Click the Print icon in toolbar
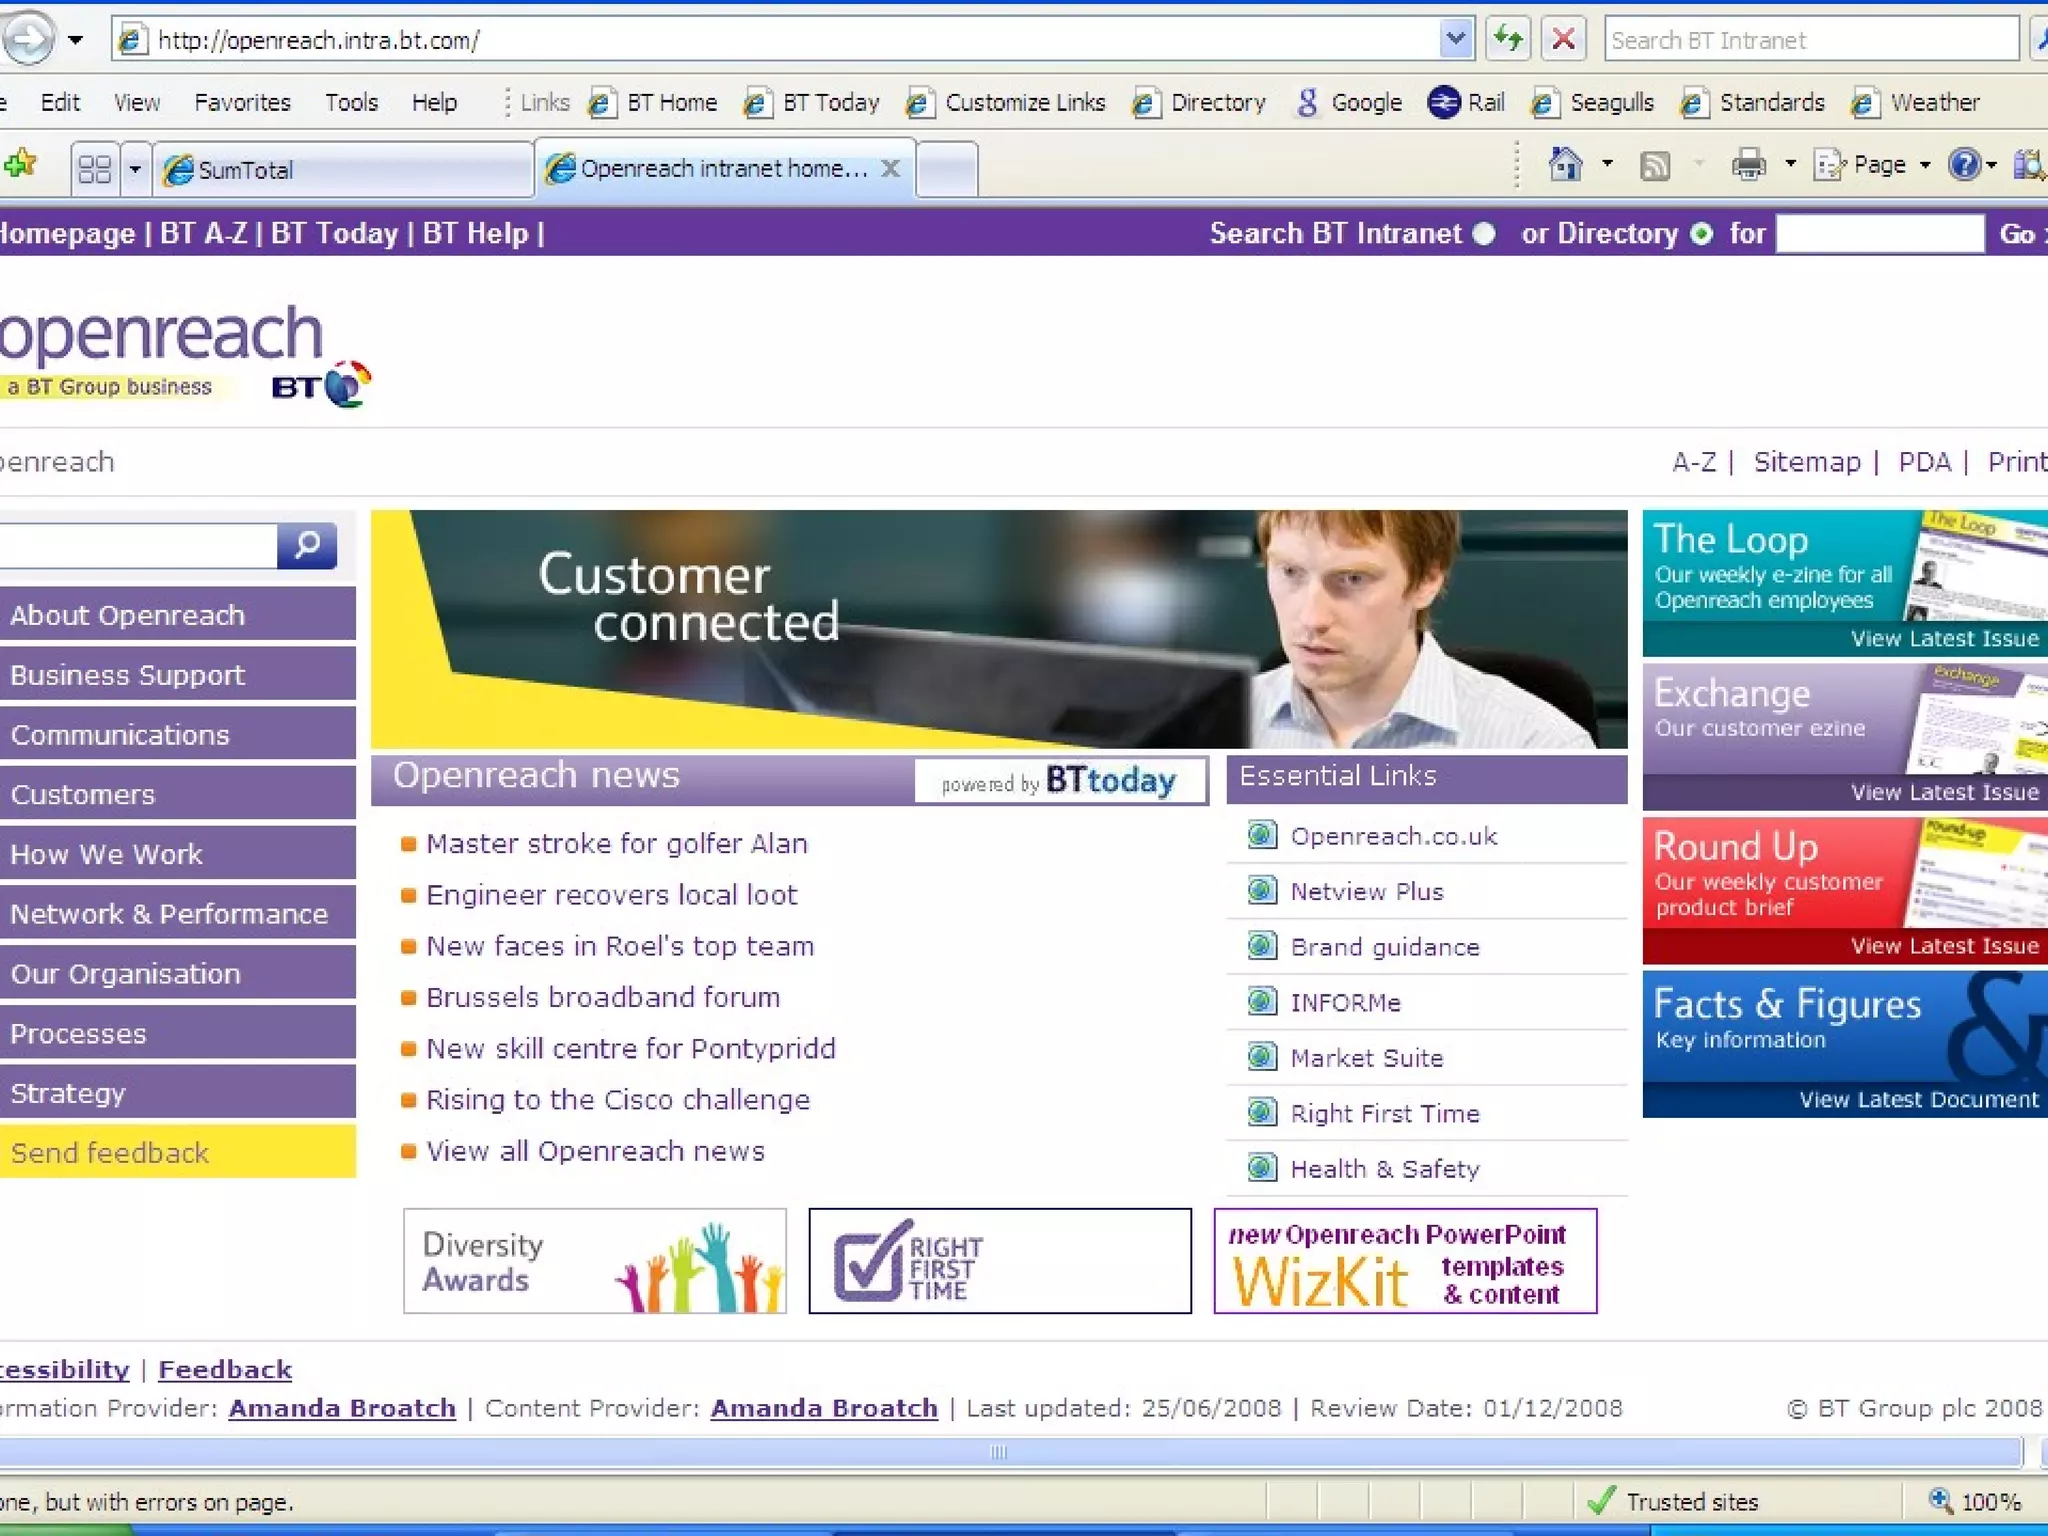Screen dimensions: 2048x1536 coord(1748,165)
